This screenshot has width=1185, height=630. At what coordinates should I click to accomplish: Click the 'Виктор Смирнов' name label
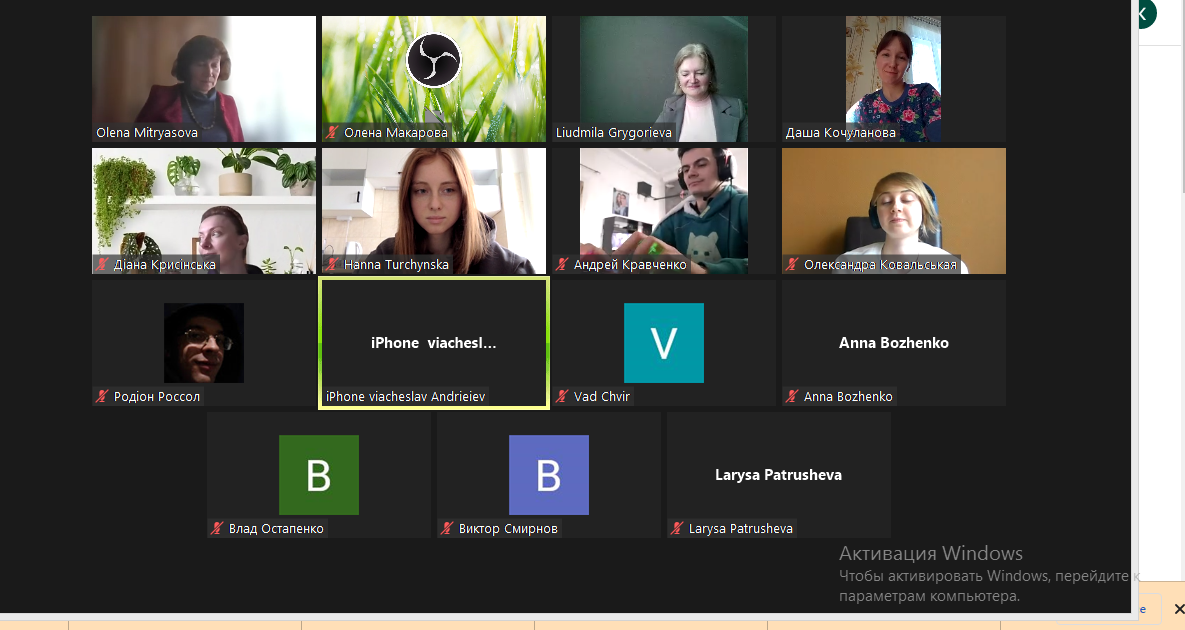point(508,530)
